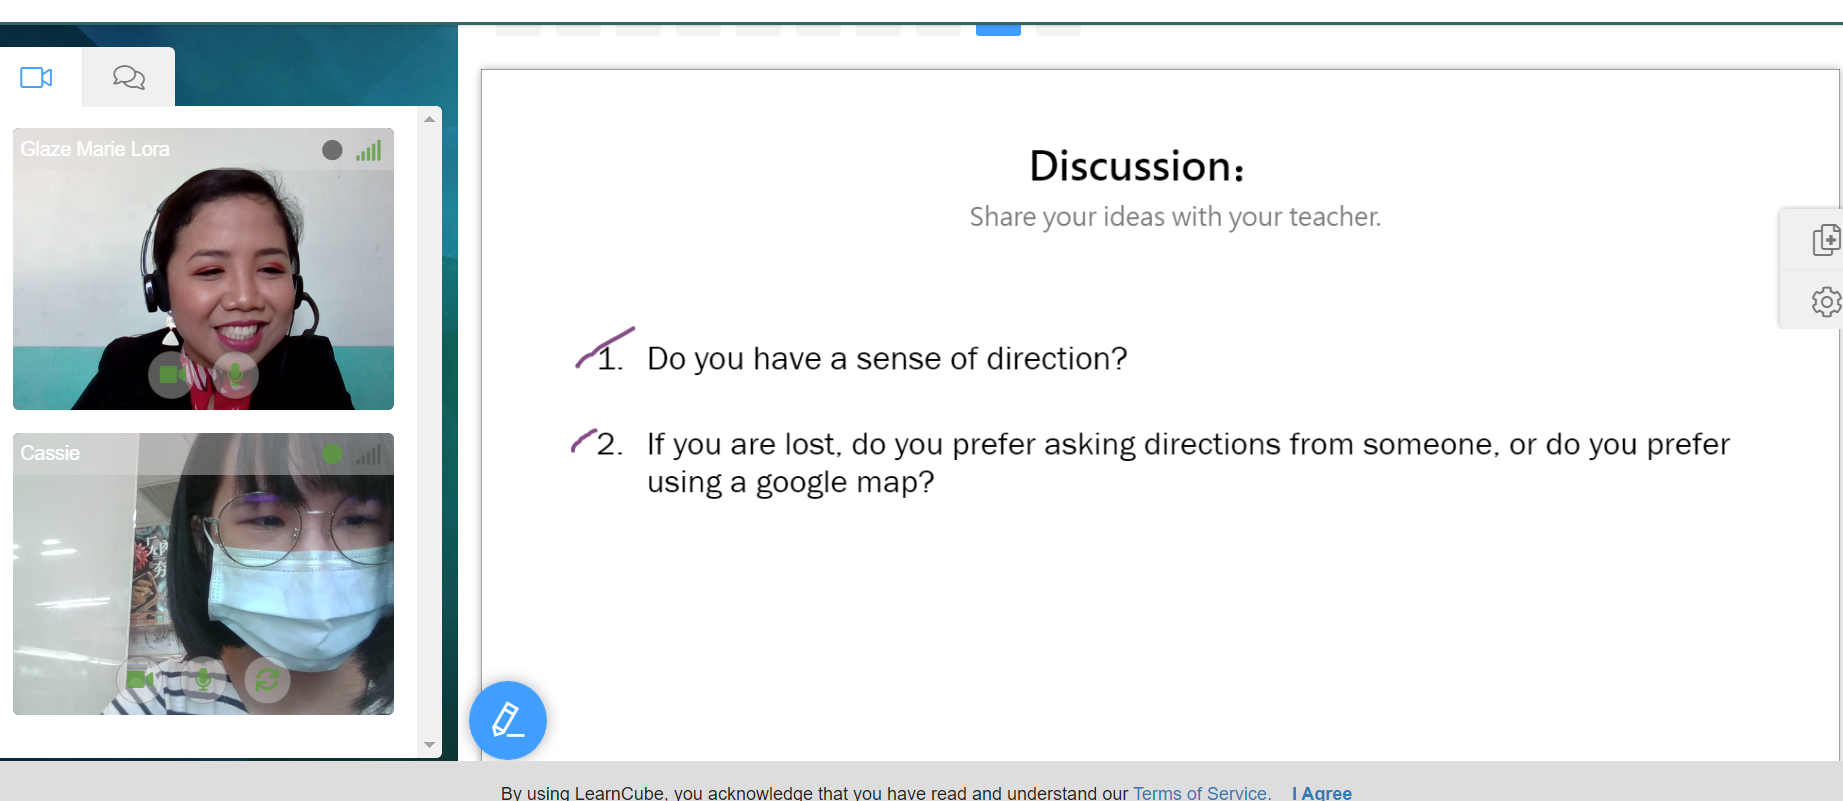Toggle Cassie's camera button
1843x801 pixels.
click(x=140, y=680)
